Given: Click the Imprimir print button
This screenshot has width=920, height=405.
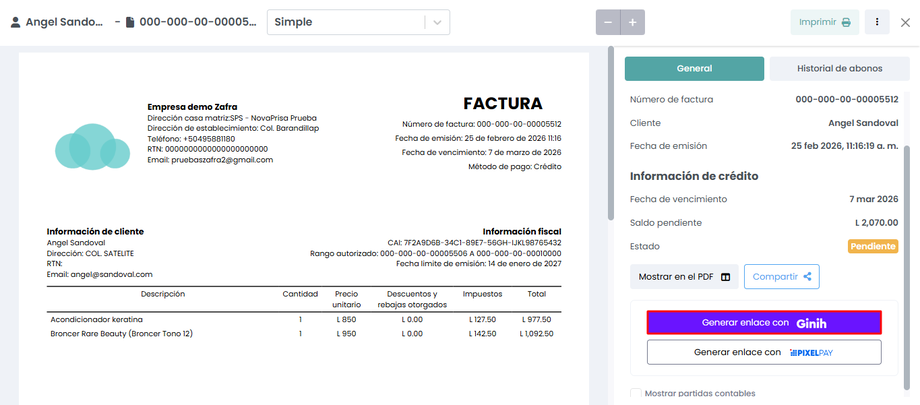Looking at the screenshot, I should [824, 22].
